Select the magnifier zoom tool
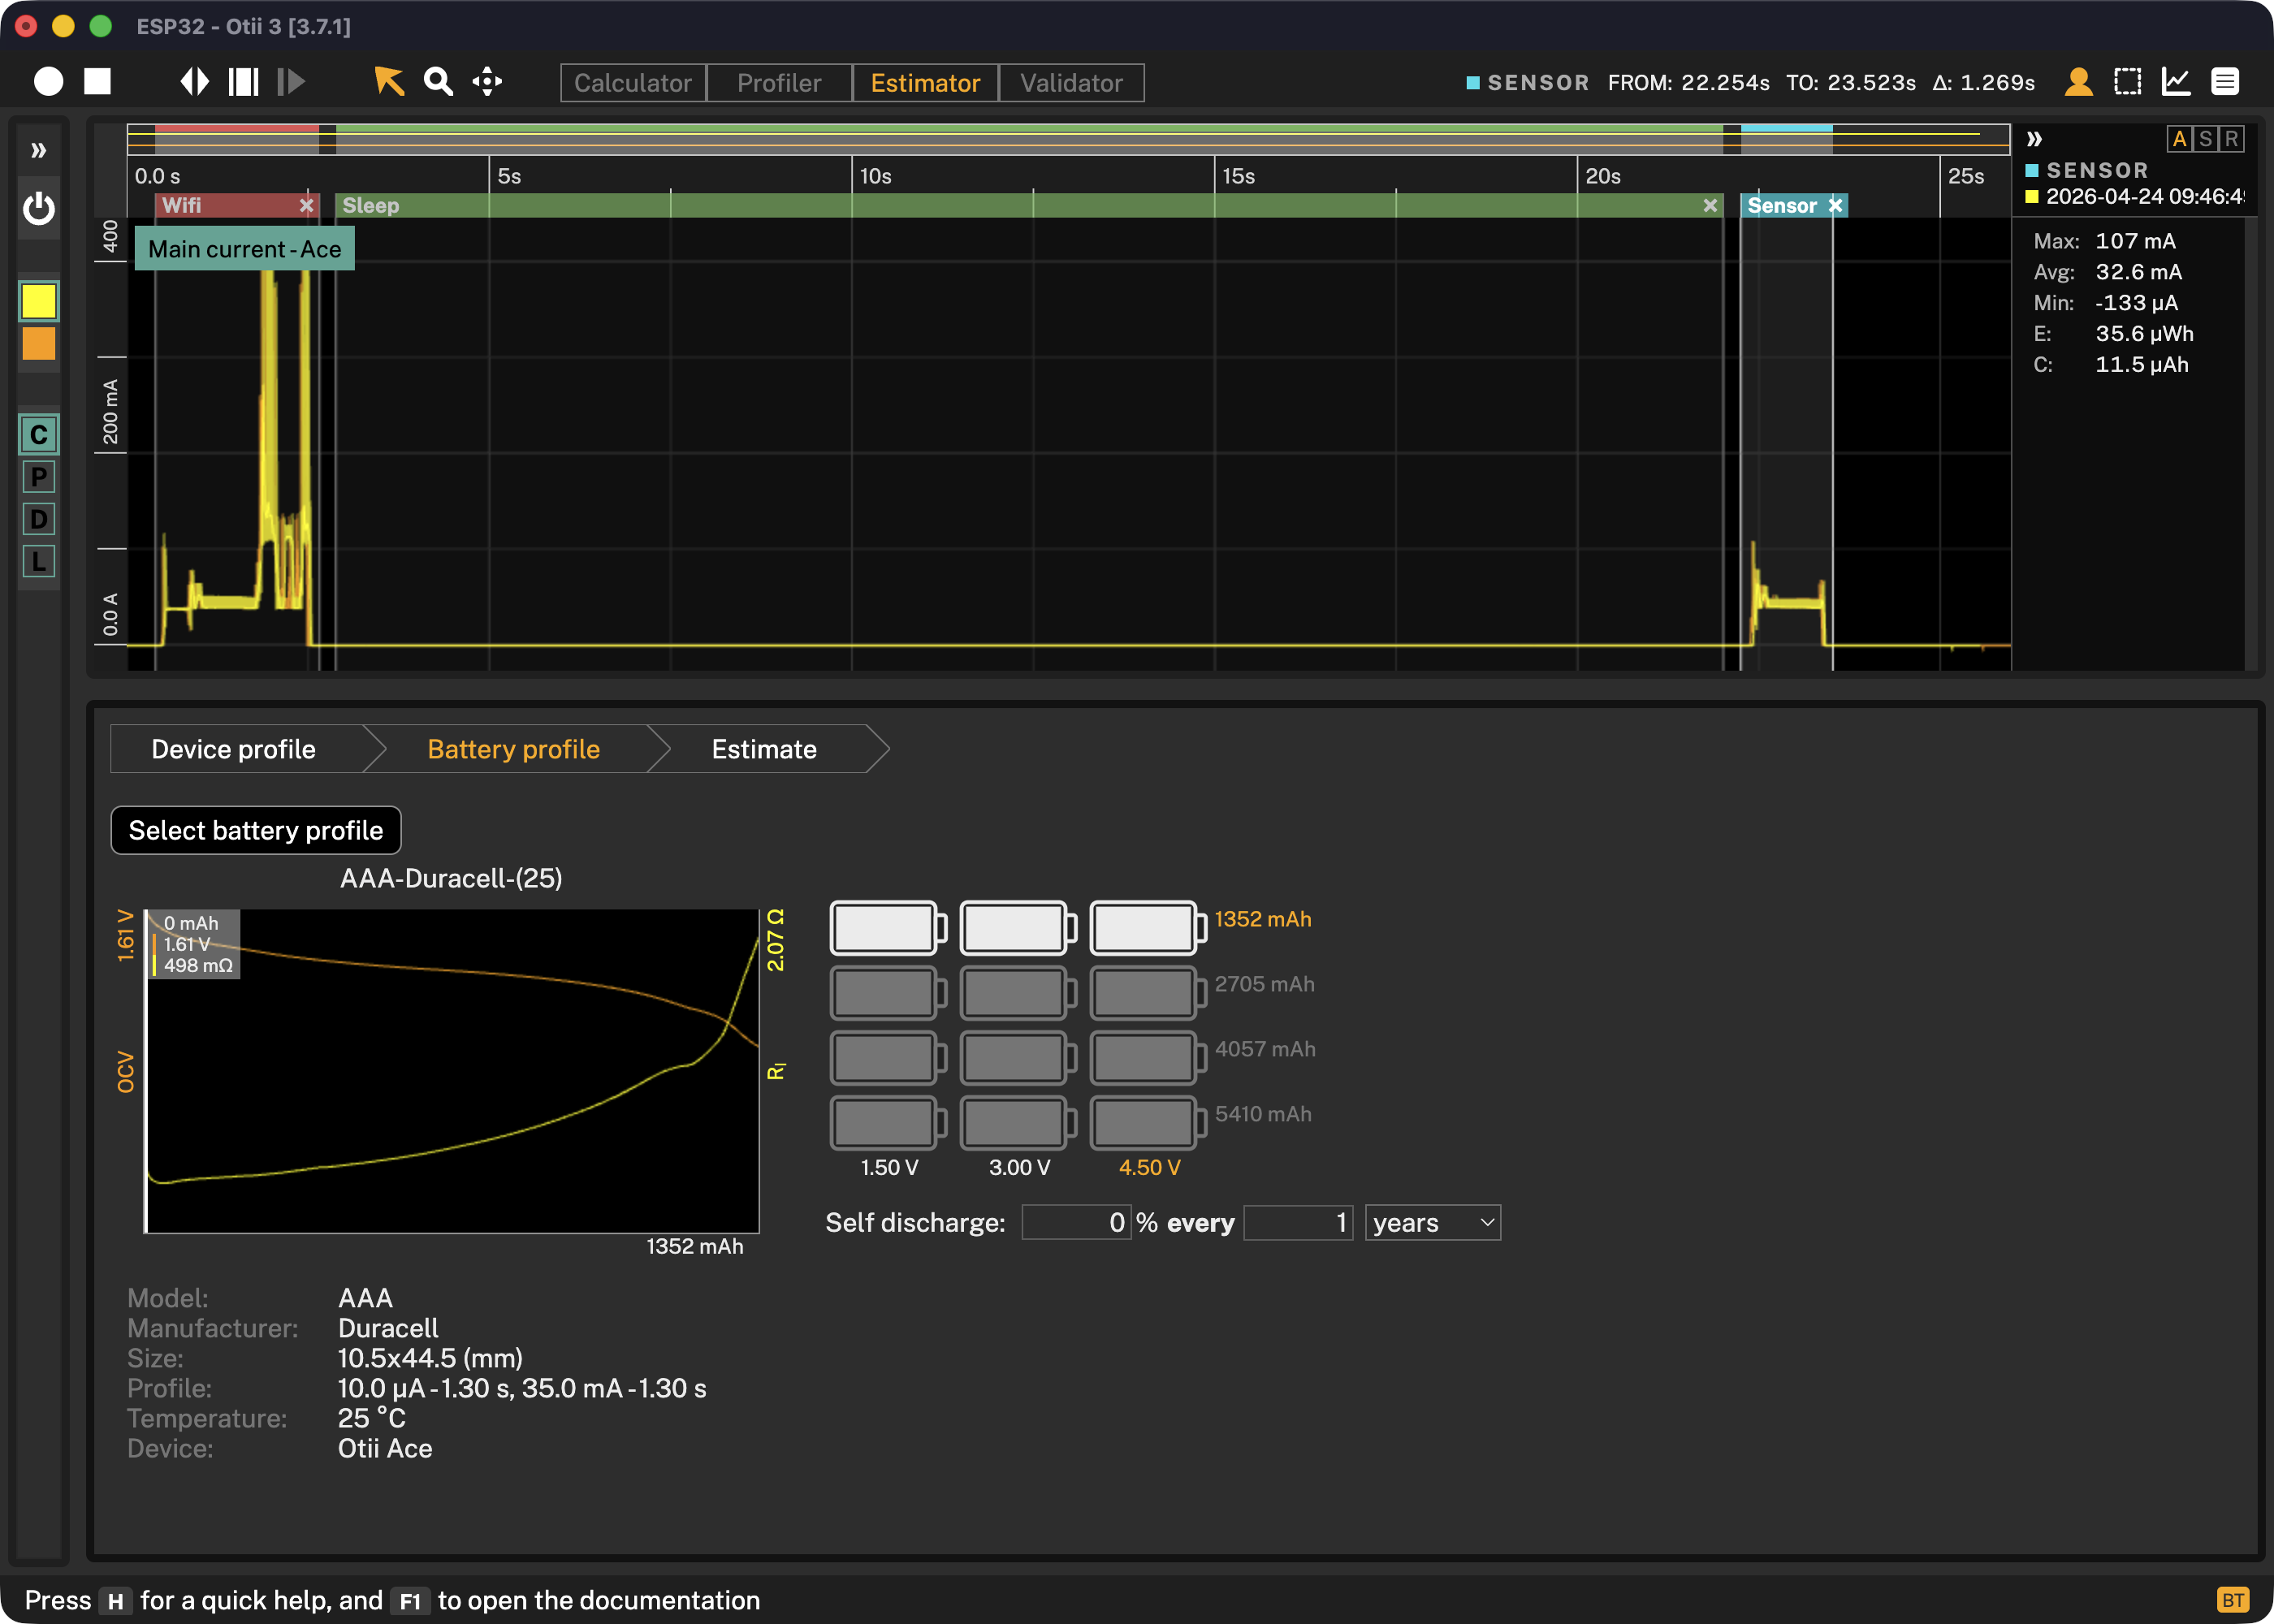Screen dimensions: 2274x1624 tap(438, 82)
